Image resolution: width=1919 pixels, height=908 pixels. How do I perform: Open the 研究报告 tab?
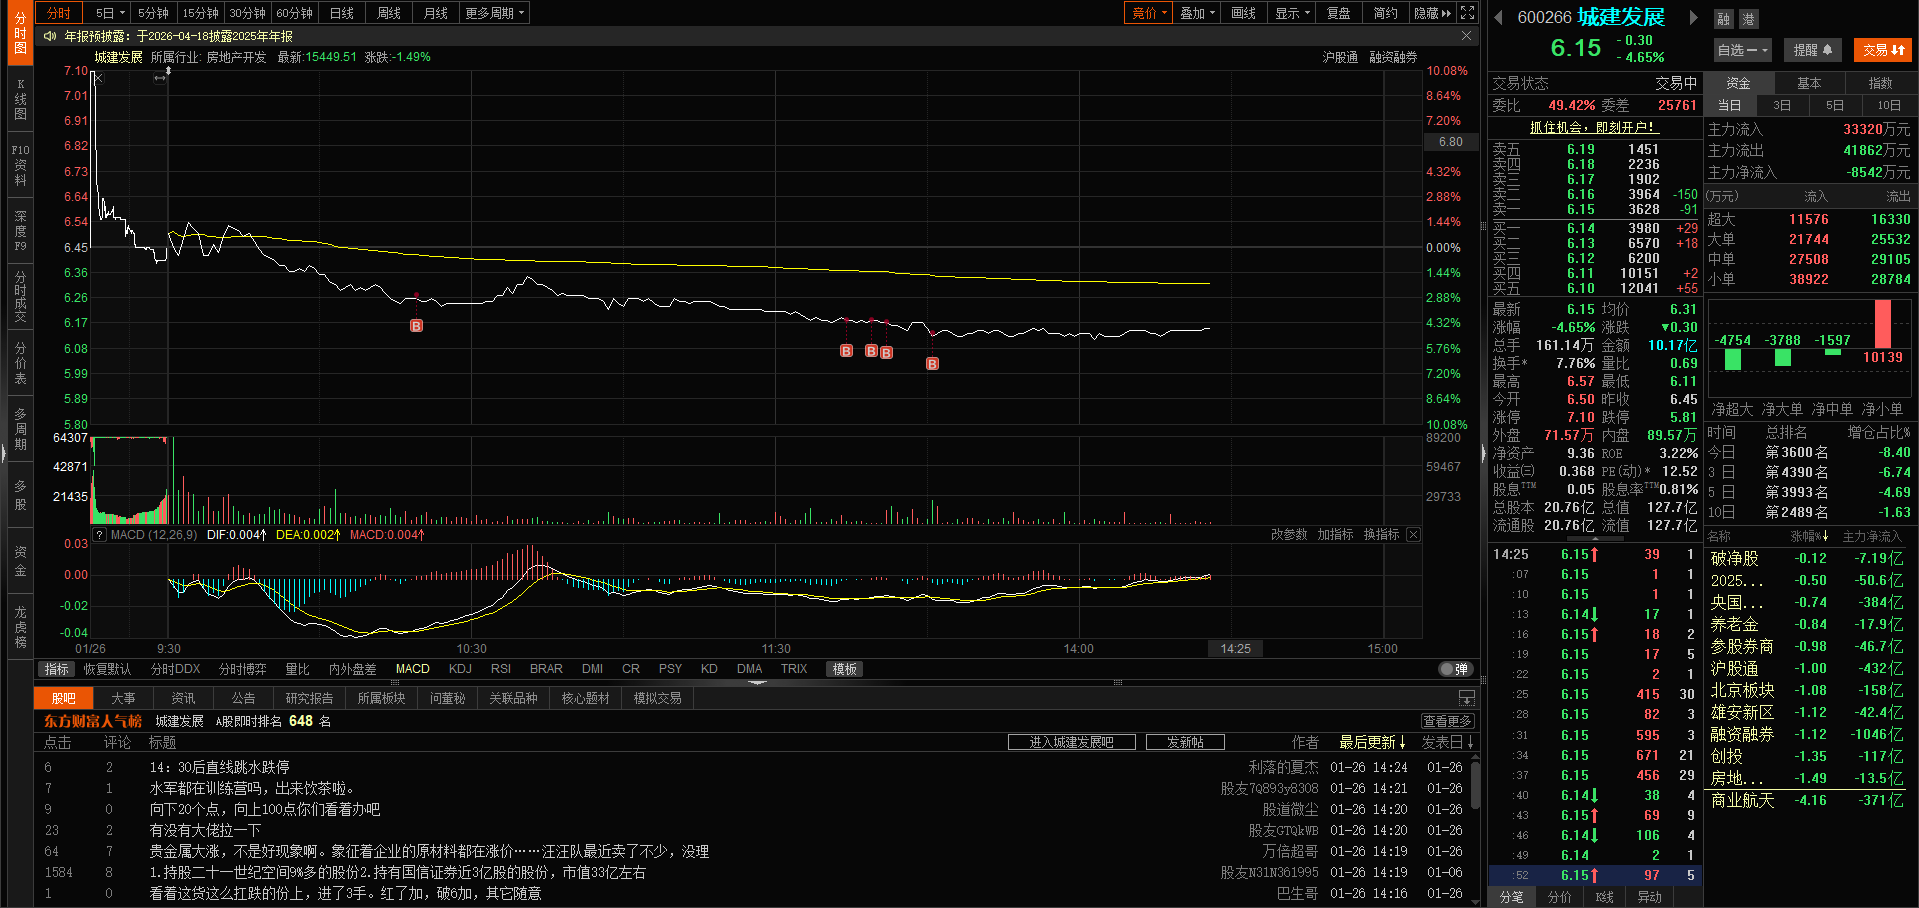click(309, 698)
